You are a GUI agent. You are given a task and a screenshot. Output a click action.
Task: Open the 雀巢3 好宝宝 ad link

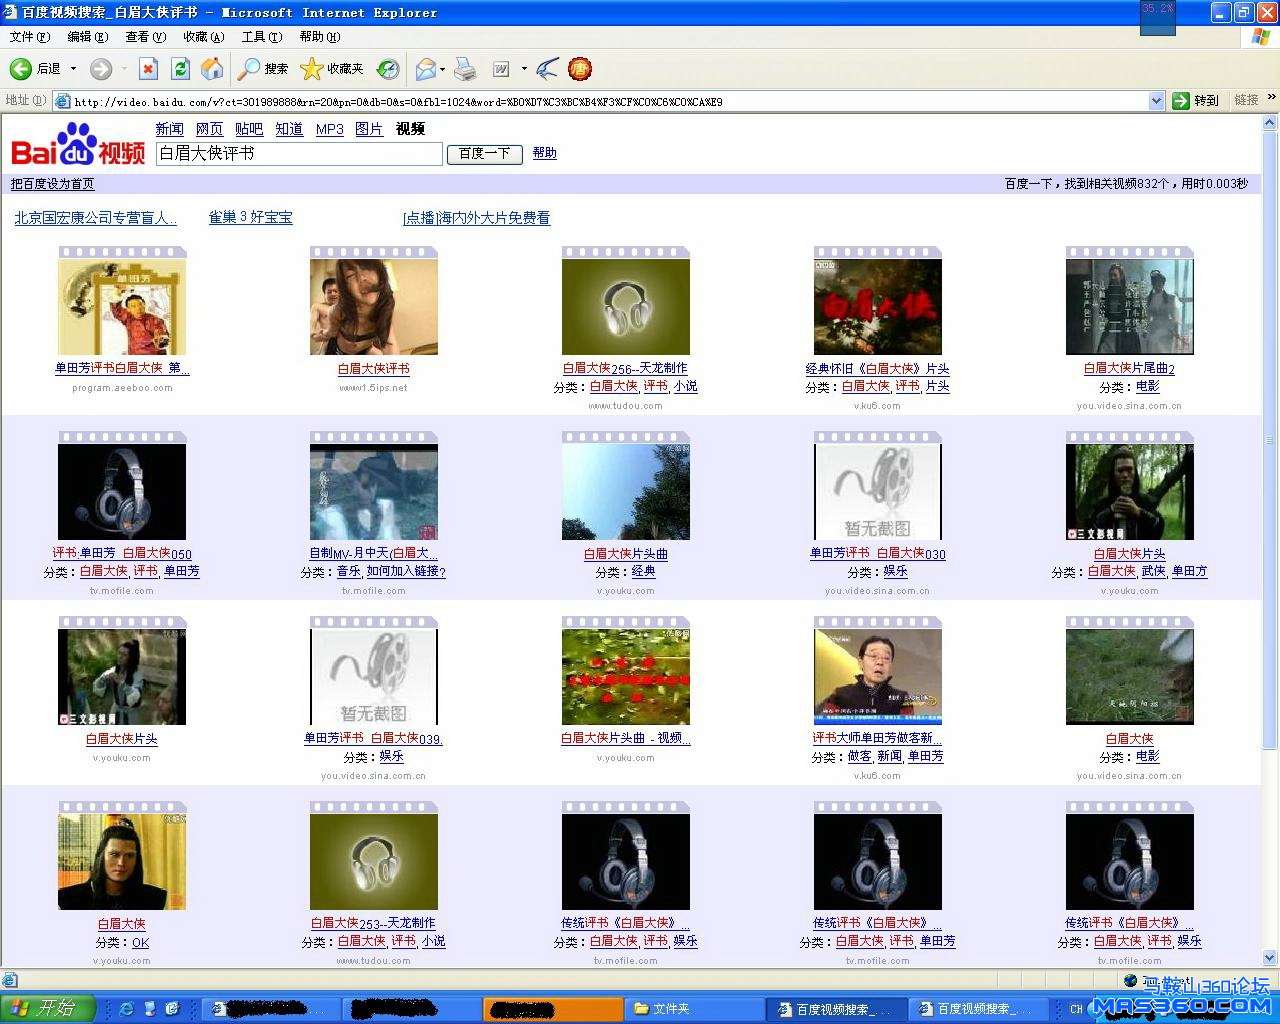click(250, 217)
